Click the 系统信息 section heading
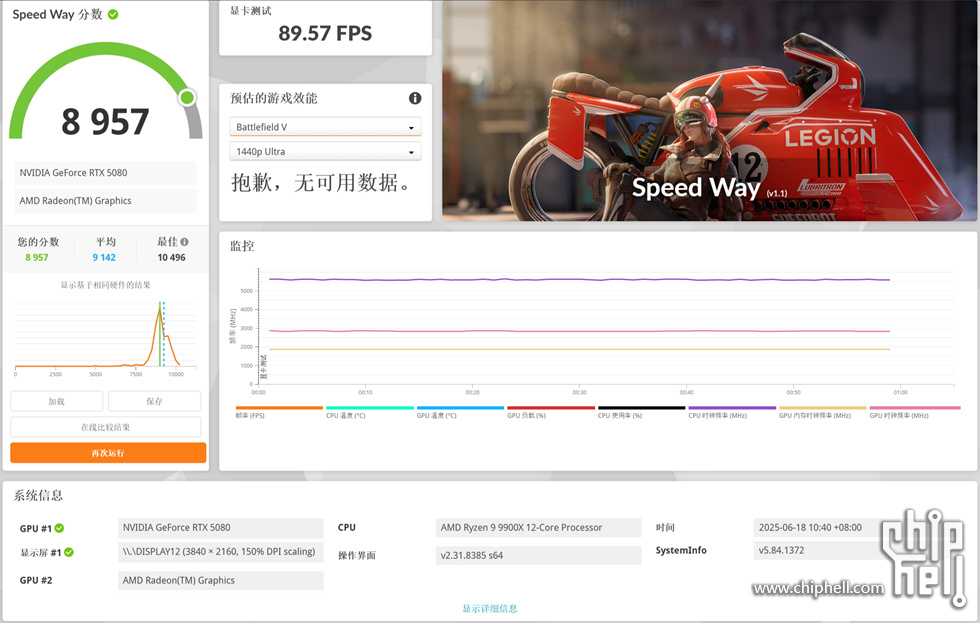The image size is (980, 623). (x=39, y=496)
